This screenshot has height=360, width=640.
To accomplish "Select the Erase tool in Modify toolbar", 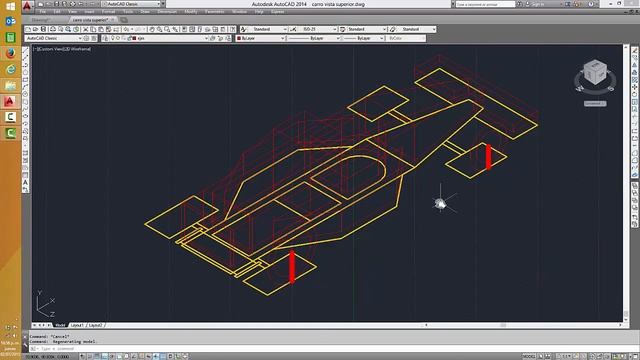I will (635, 51).
